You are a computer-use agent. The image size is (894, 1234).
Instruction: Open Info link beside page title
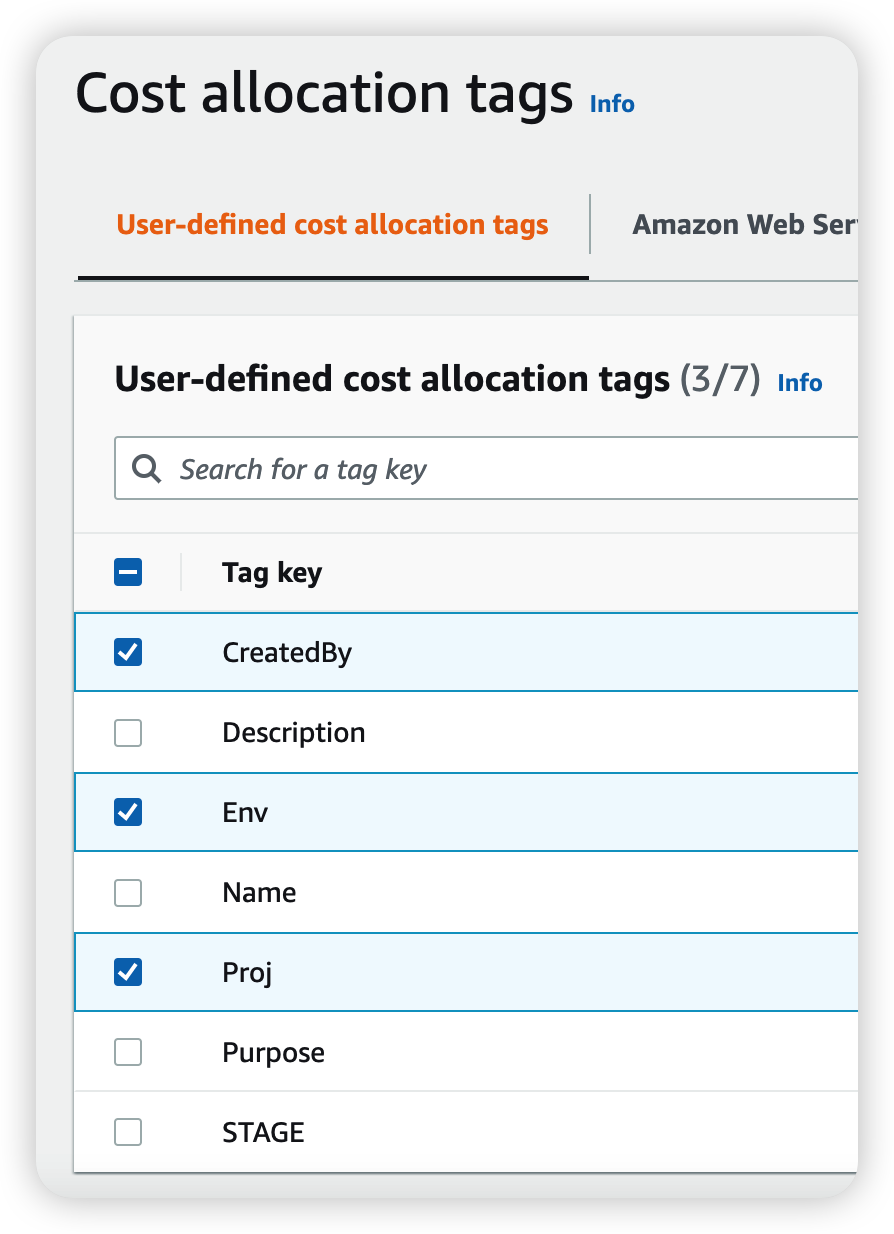(x=612, y=104)
